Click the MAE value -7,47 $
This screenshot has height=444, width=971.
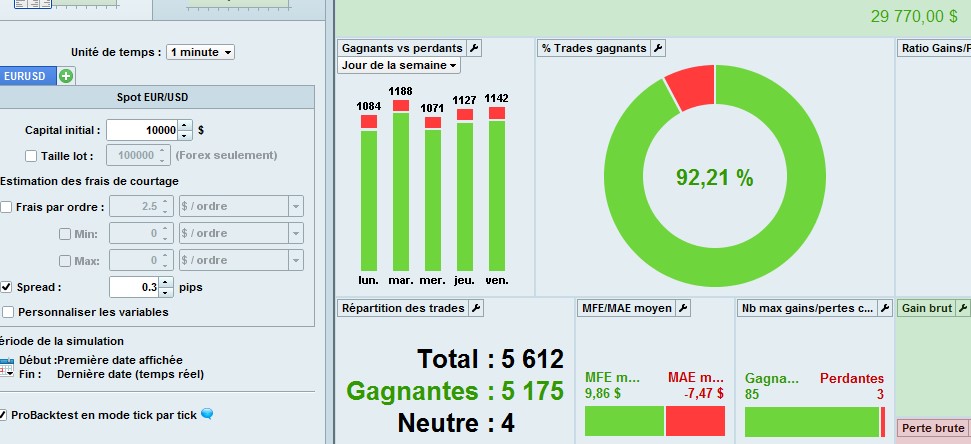[704, 393]
